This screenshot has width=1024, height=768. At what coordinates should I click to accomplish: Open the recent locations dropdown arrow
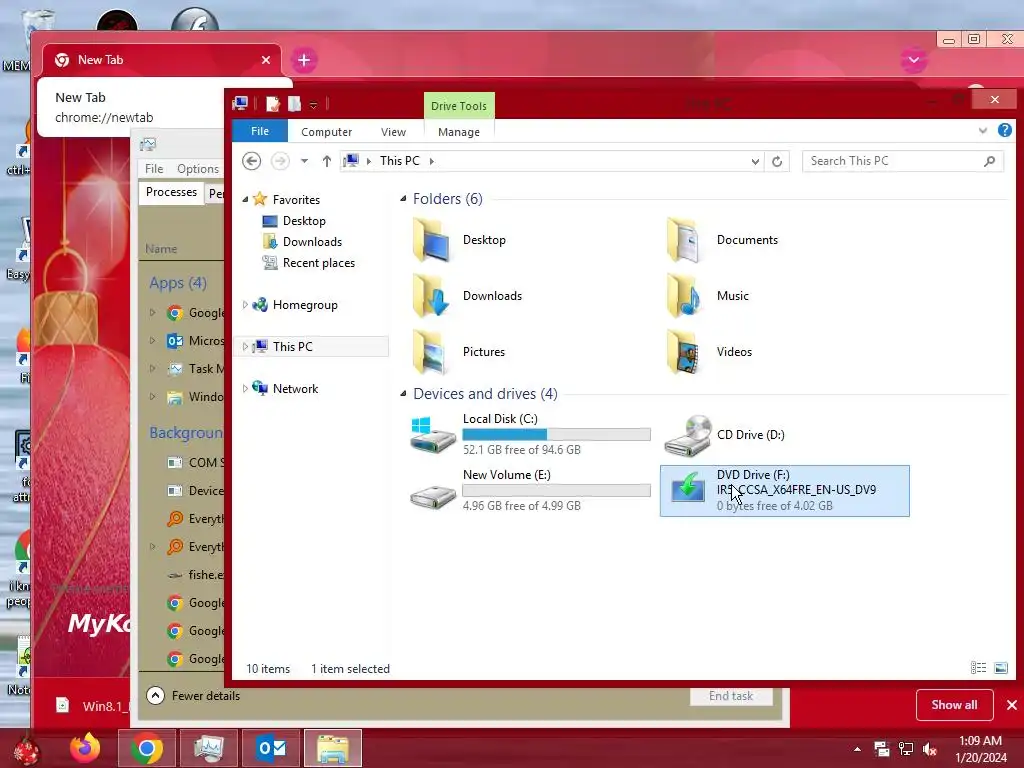(304, 161)
